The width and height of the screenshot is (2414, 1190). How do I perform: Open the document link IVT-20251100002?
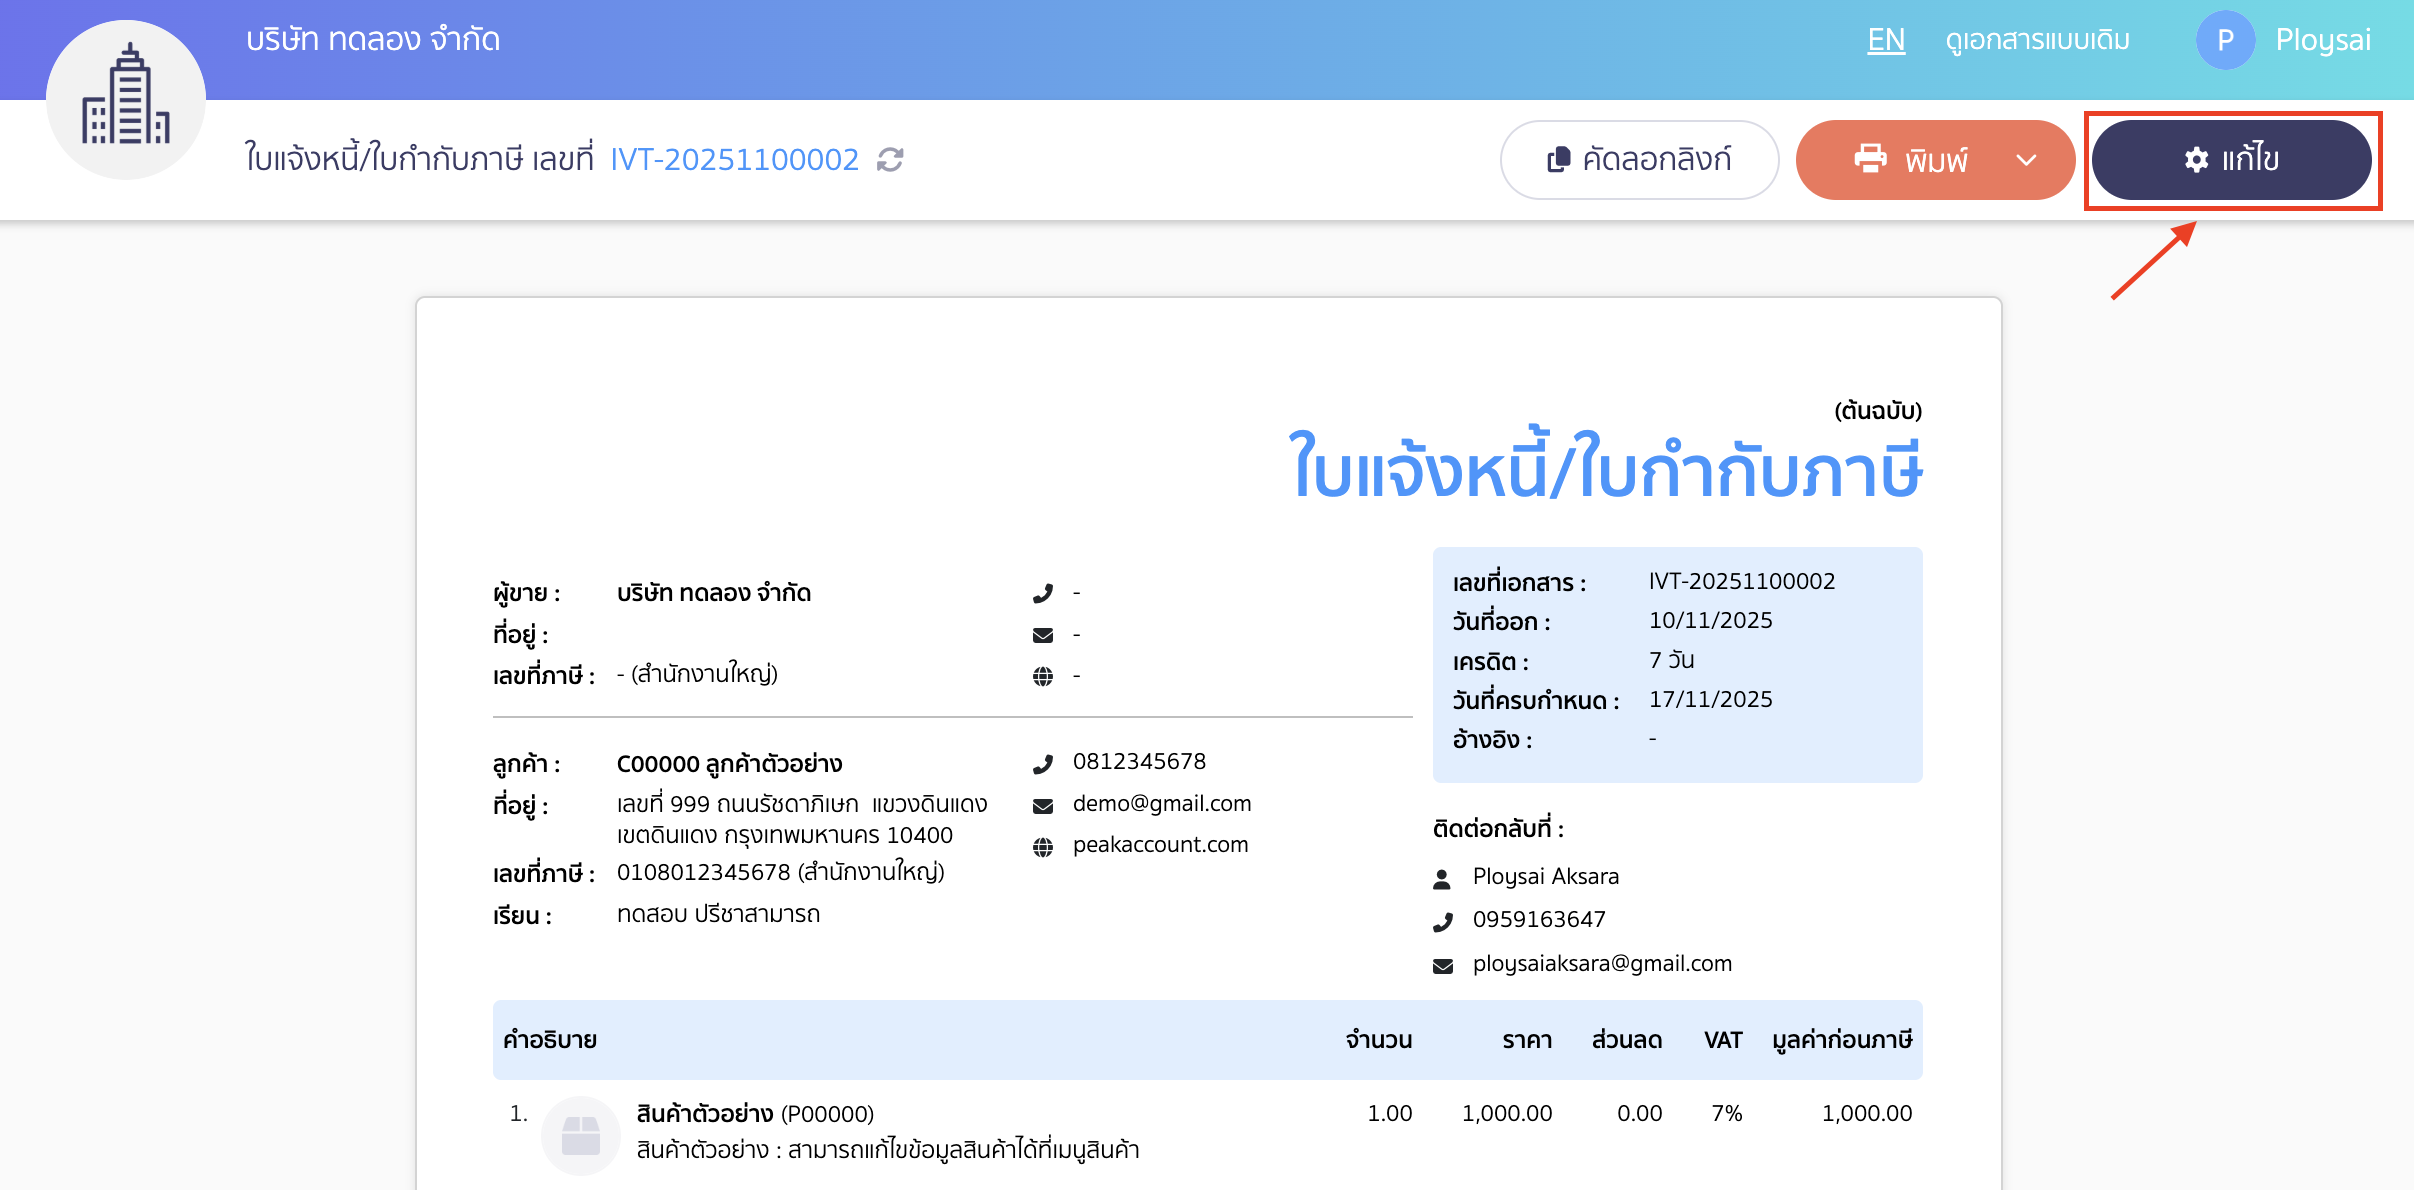[735, 159]
